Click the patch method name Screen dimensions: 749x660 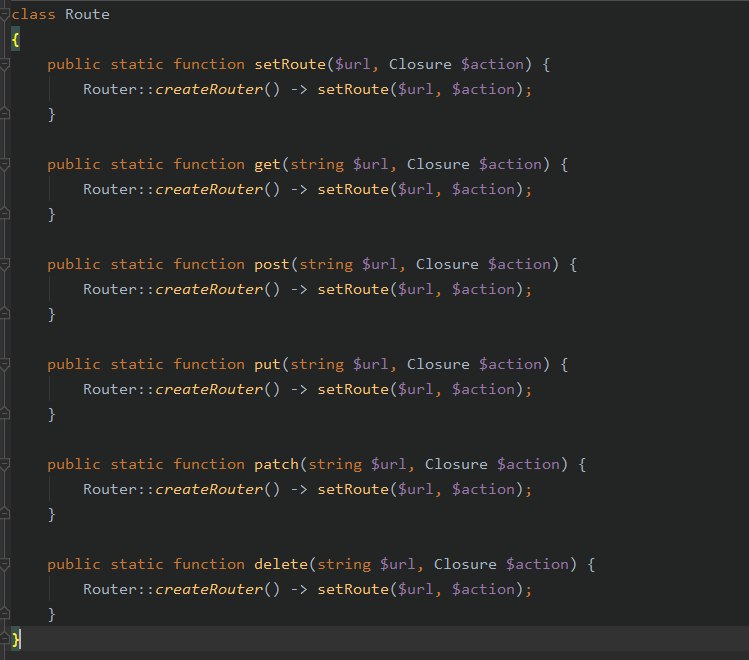pyautogui.click(x=277, y=465)
